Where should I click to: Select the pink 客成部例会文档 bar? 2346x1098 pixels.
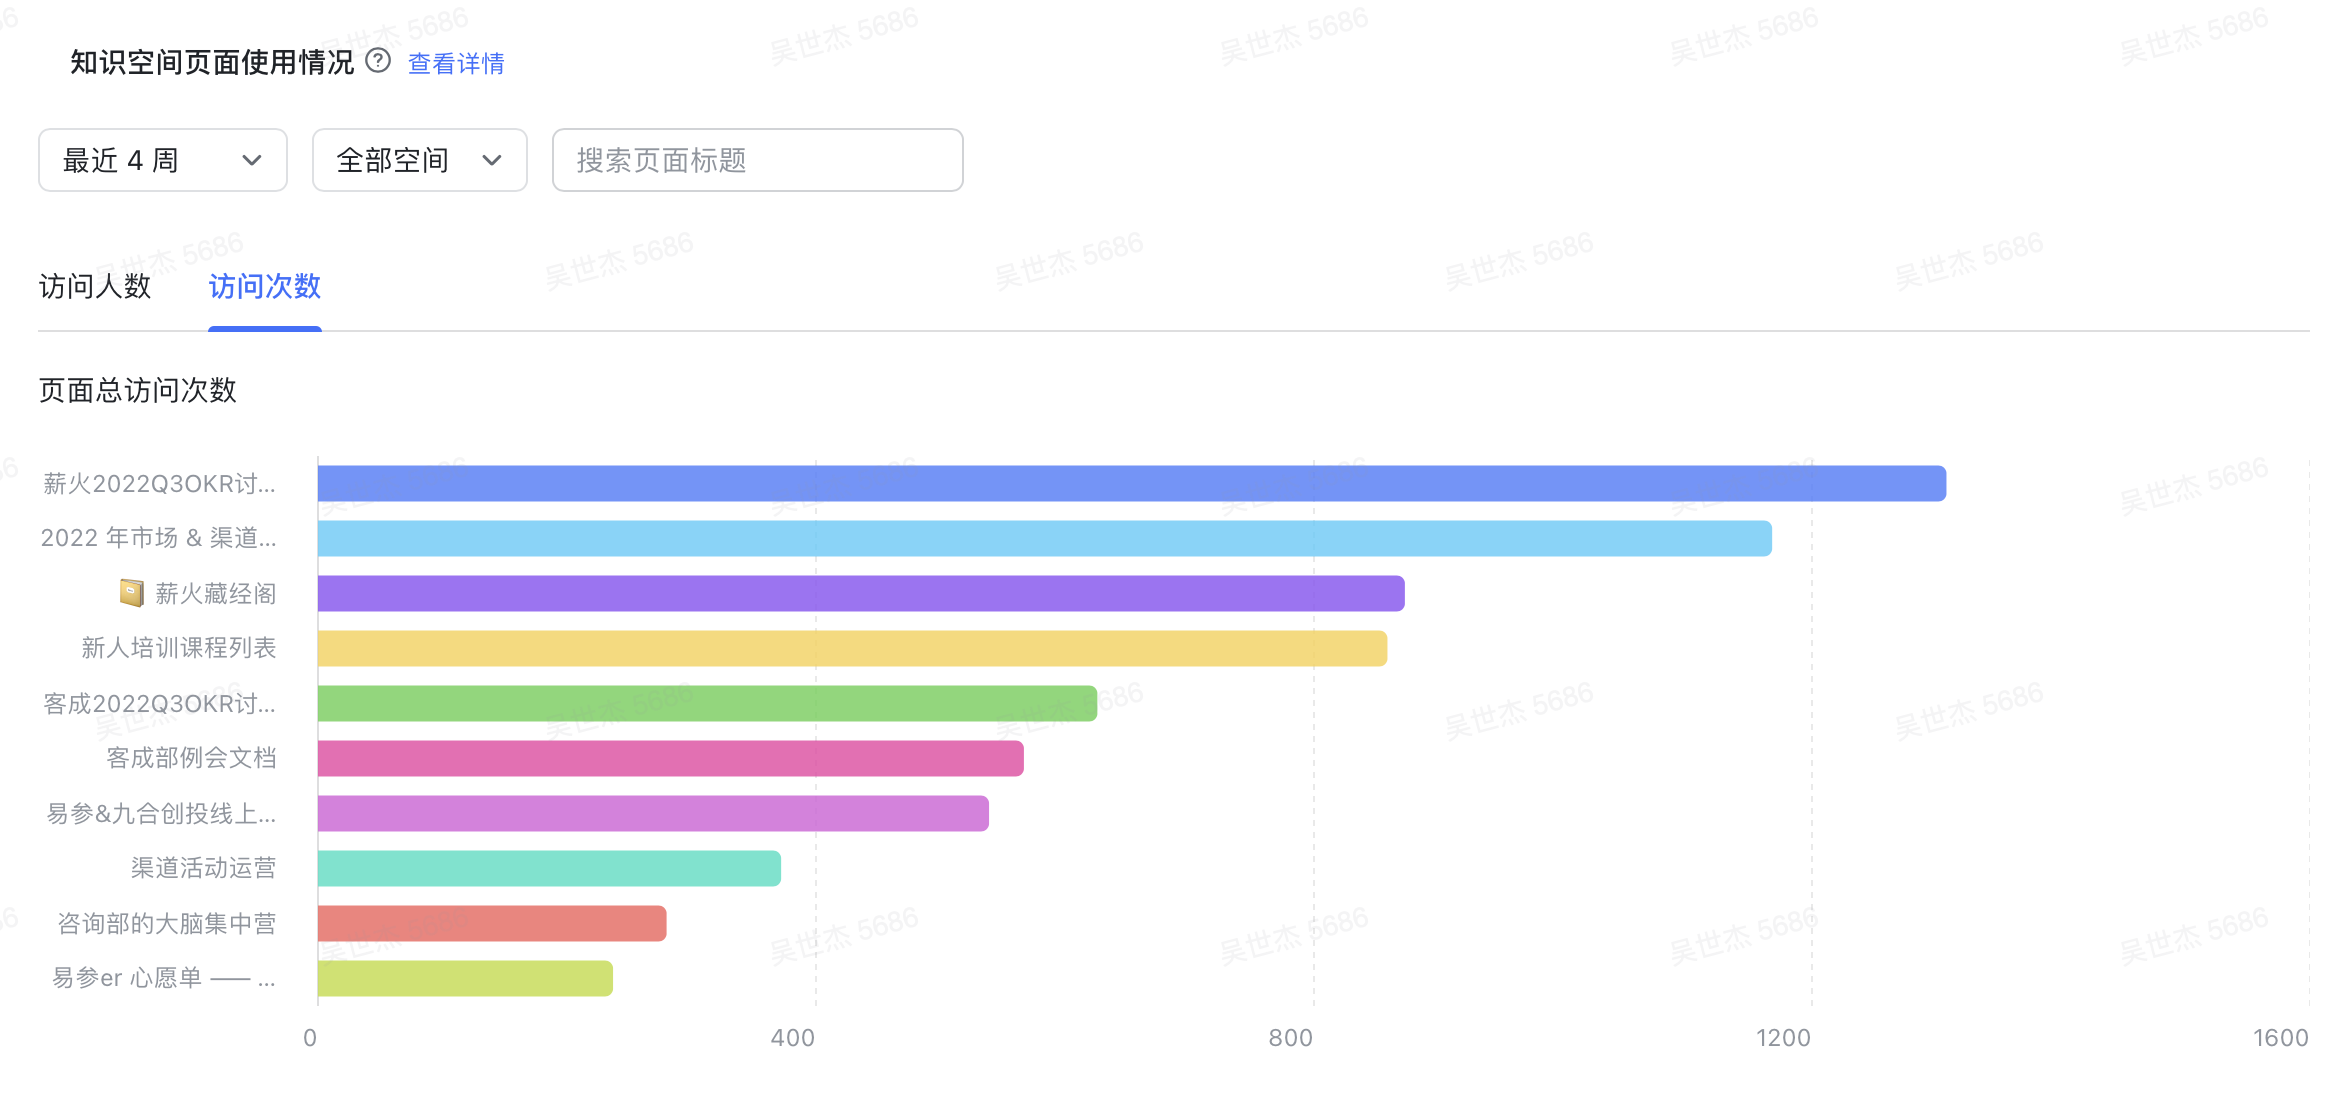(671, 759)
